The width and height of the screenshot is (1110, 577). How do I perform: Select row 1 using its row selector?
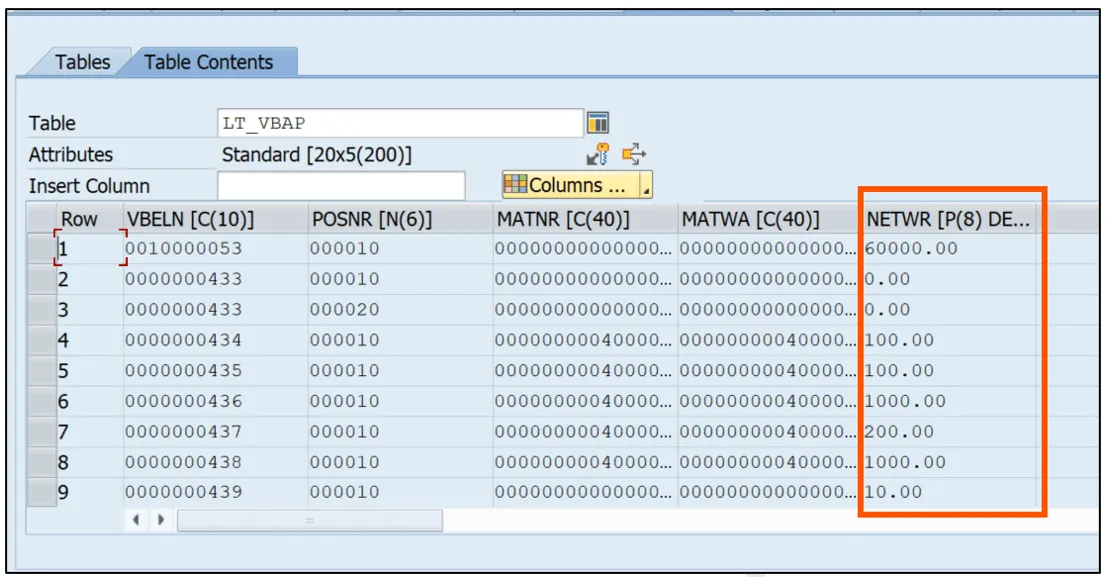[x=43, y=248]
